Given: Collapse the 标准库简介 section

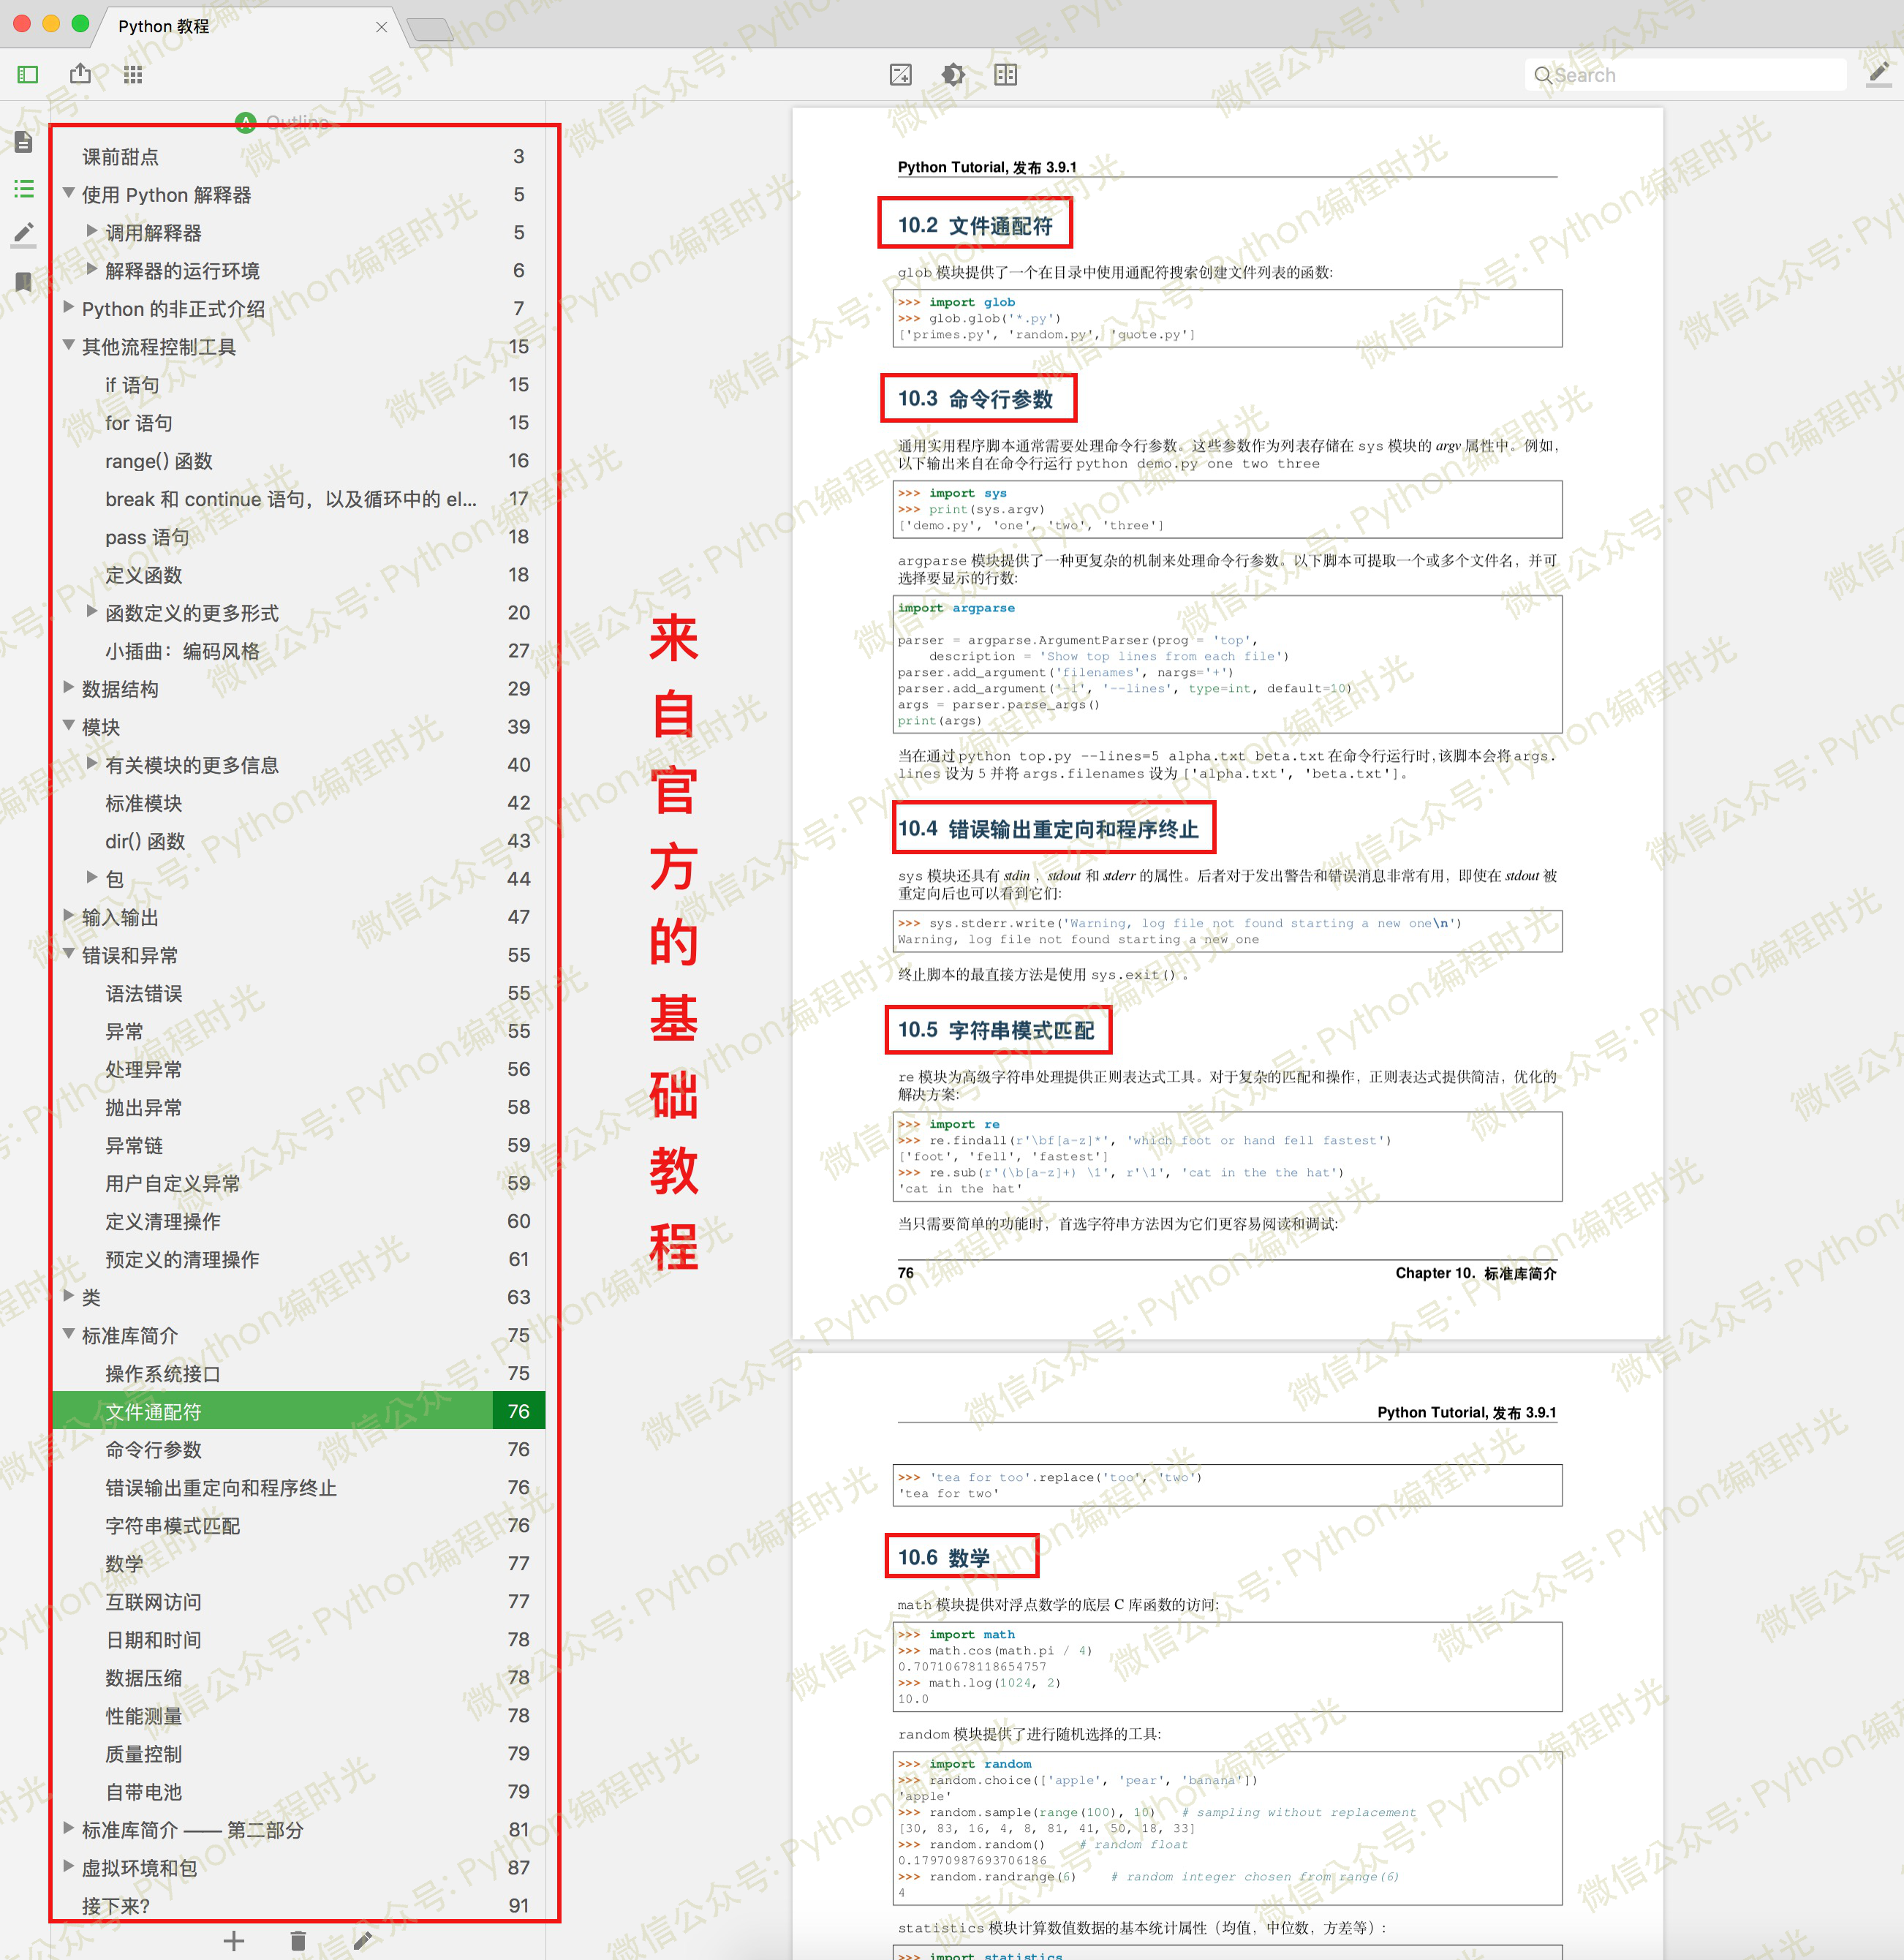Looking at the screenshot, I should coord(69,1334).
